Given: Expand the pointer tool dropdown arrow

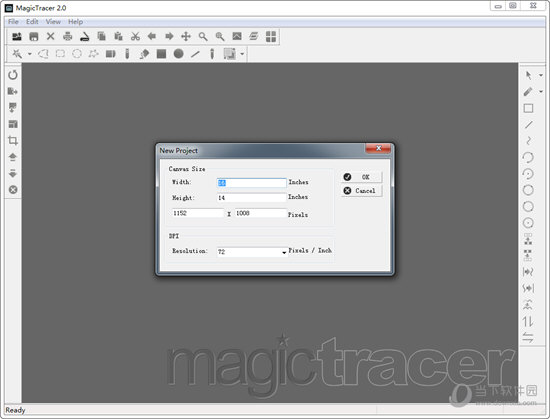Looking at the screenshot, I should (541, 75).
